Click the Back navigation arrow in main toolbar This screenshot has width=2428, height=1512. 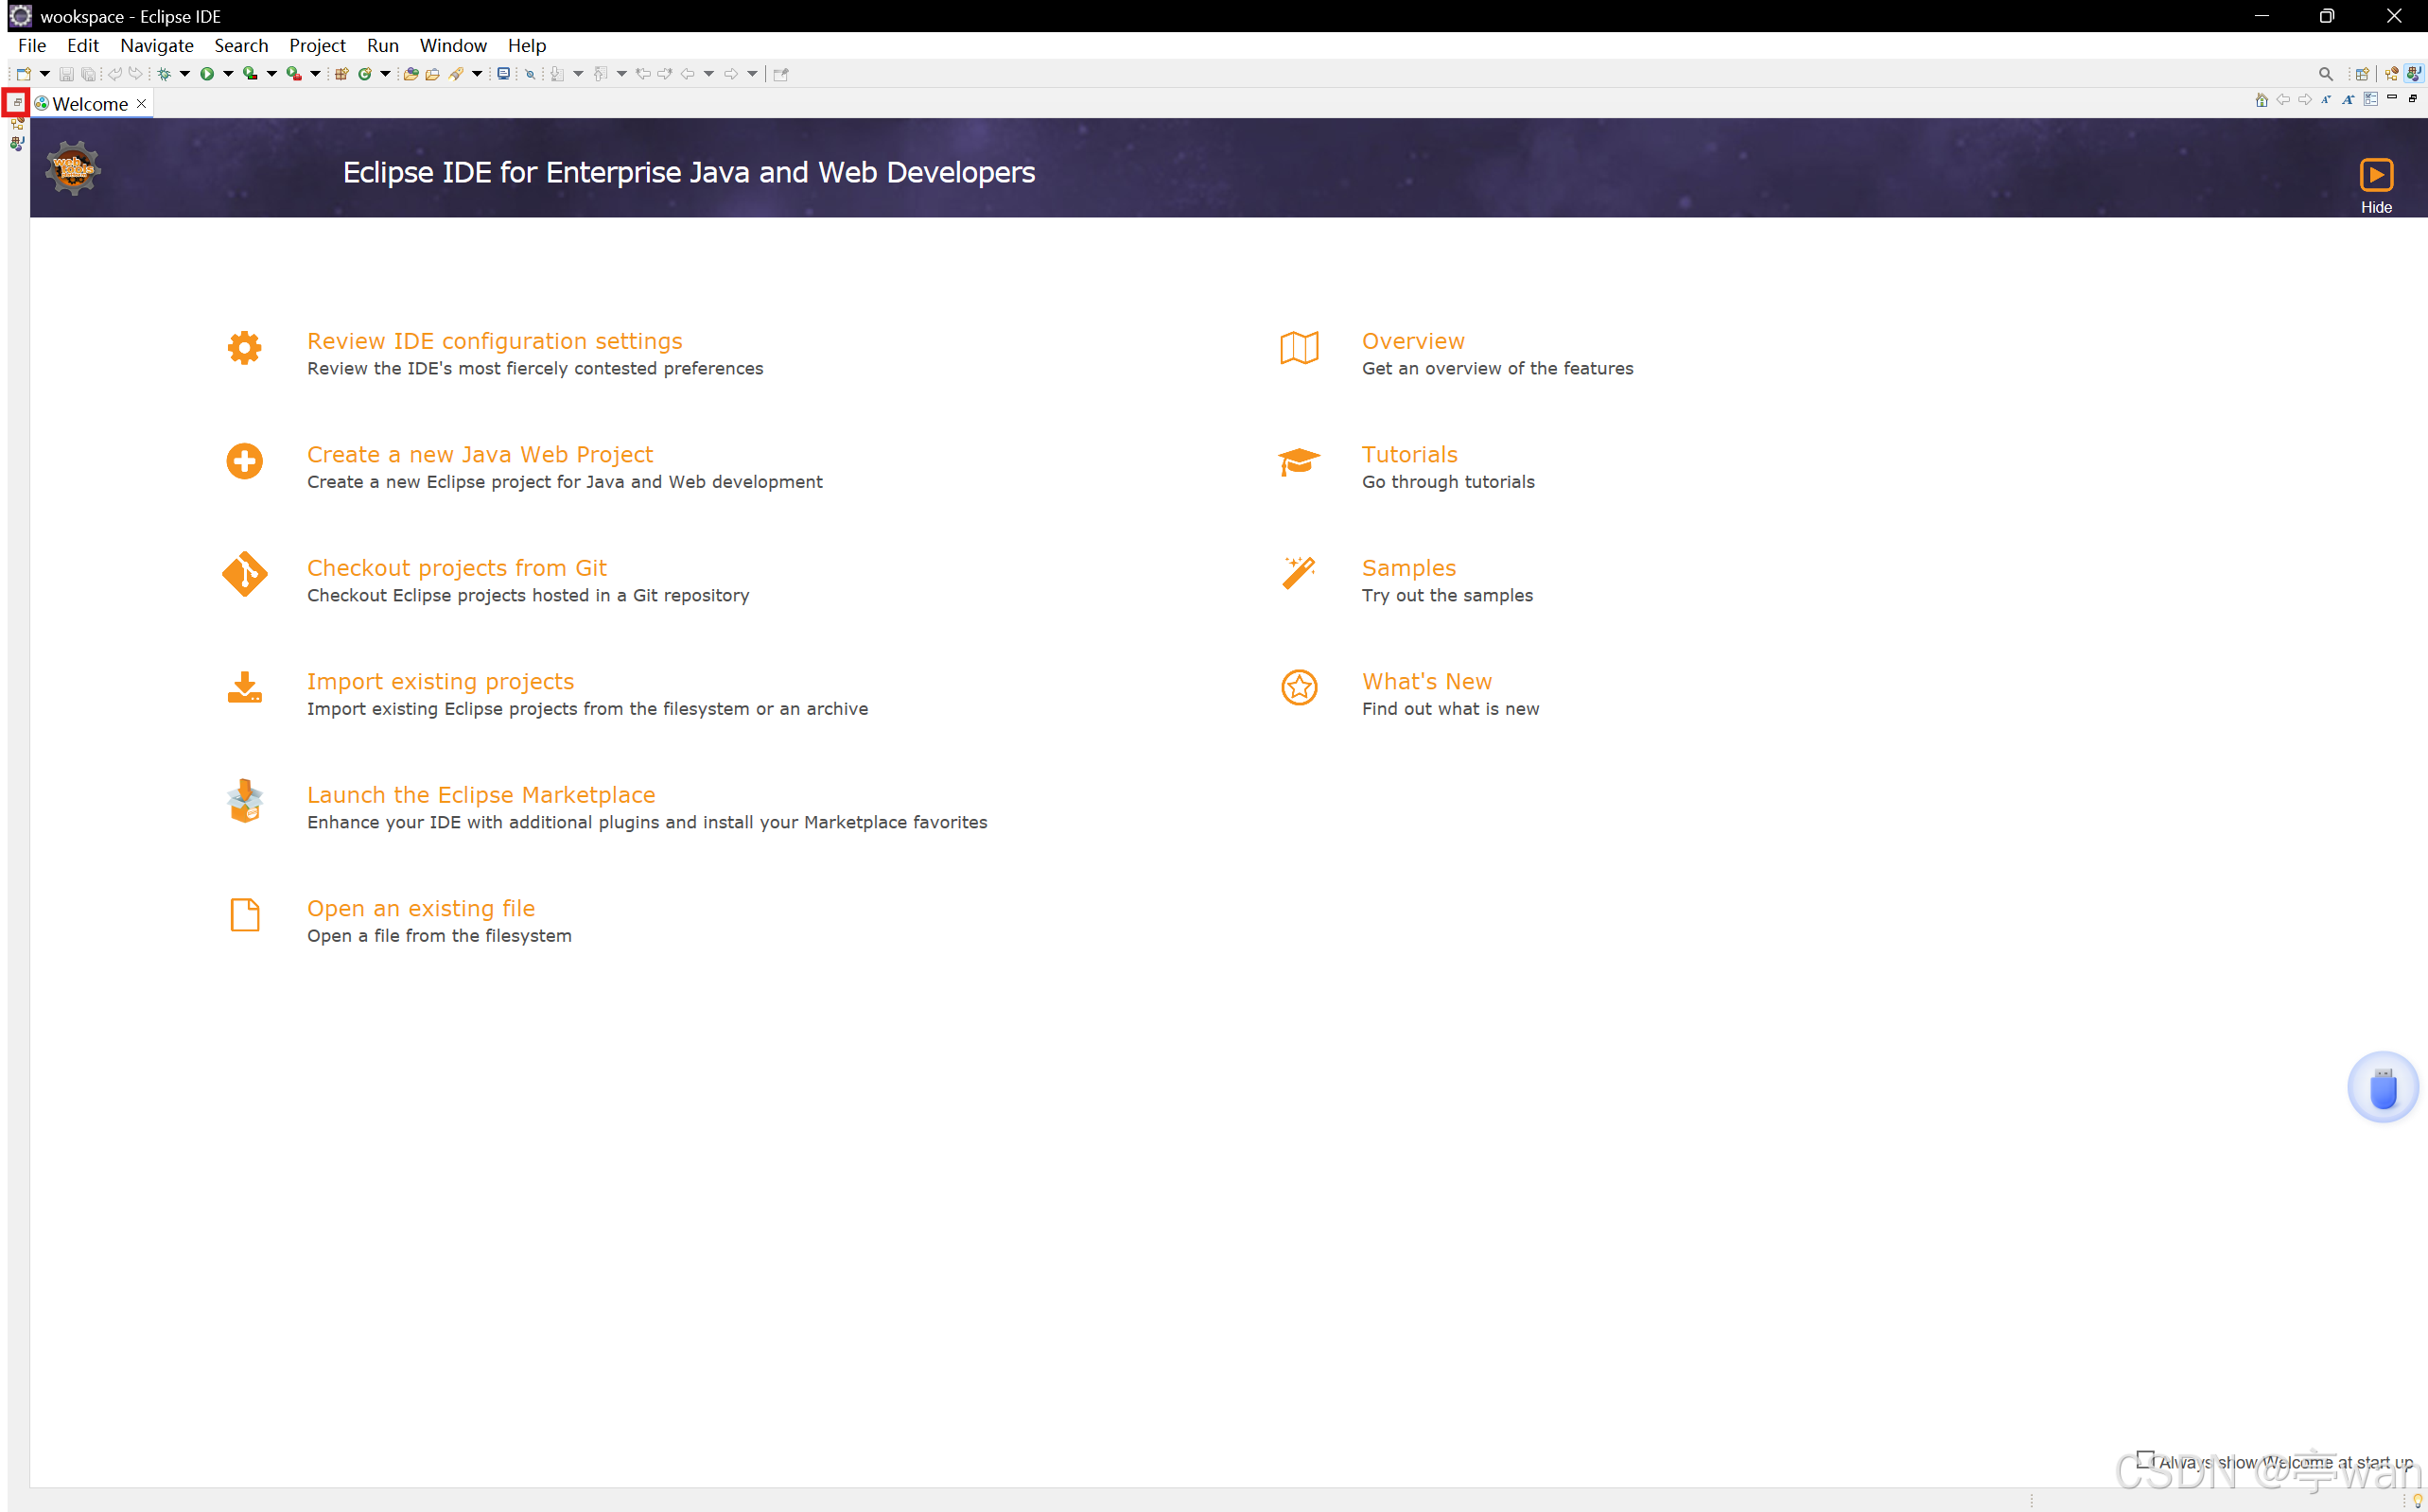tap(688, 74)
